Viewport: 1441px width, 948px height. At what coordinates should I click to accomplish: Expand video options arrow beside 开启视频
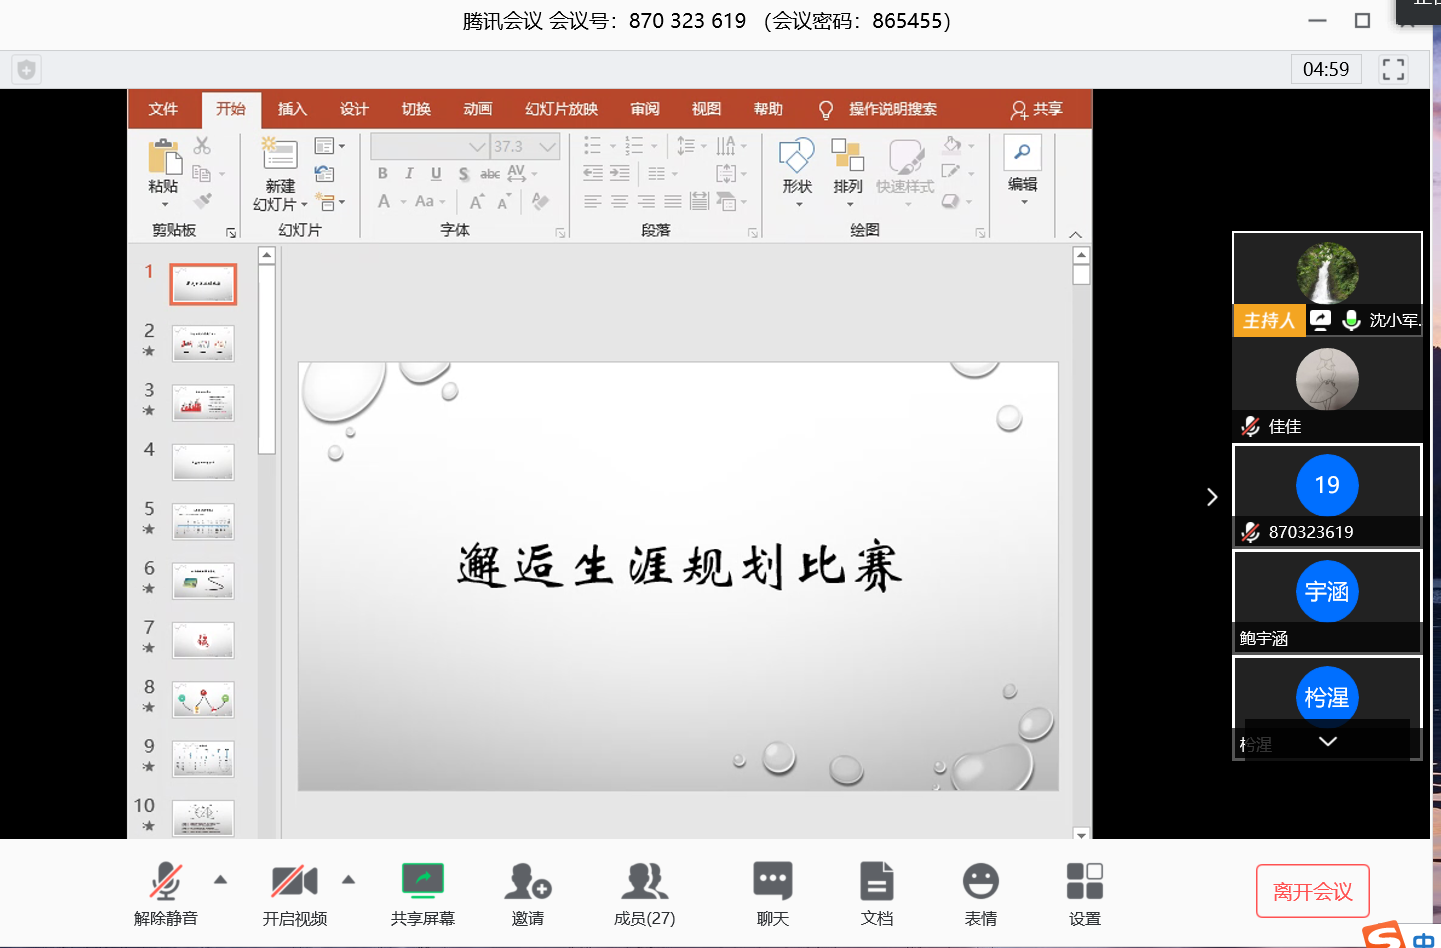coord(348,880)
